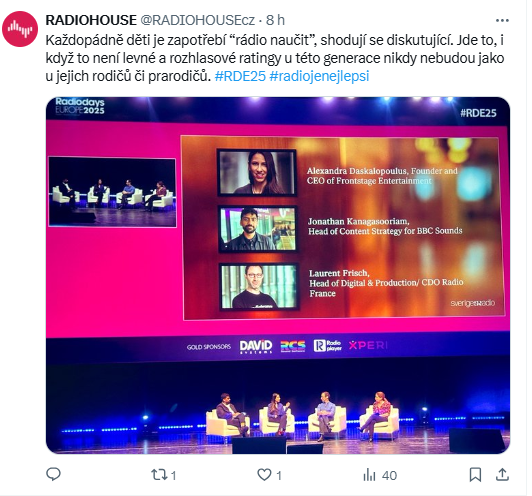Open the three-dot more options menu
This screenshot has width=532, height=496.
(502, 21)
